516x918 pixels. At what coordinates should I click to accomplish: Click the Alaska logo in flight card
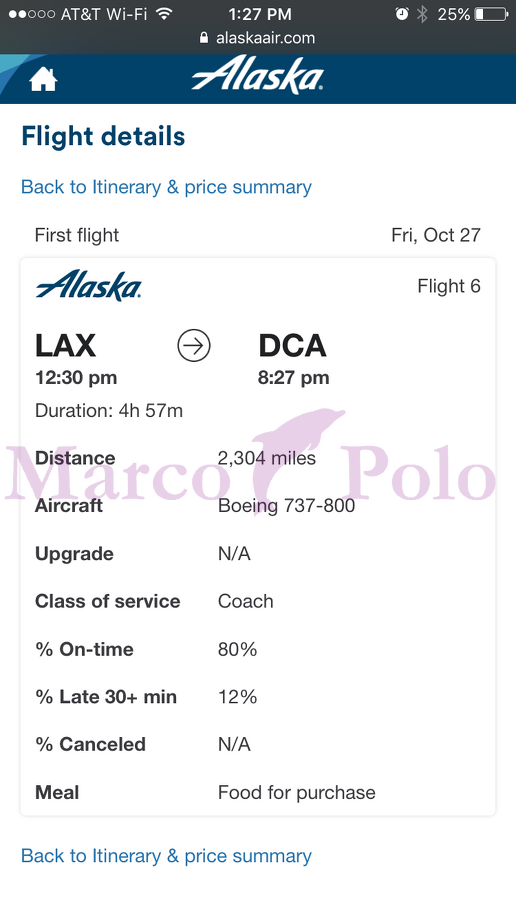pyautogui.click(x=88, y=285)
